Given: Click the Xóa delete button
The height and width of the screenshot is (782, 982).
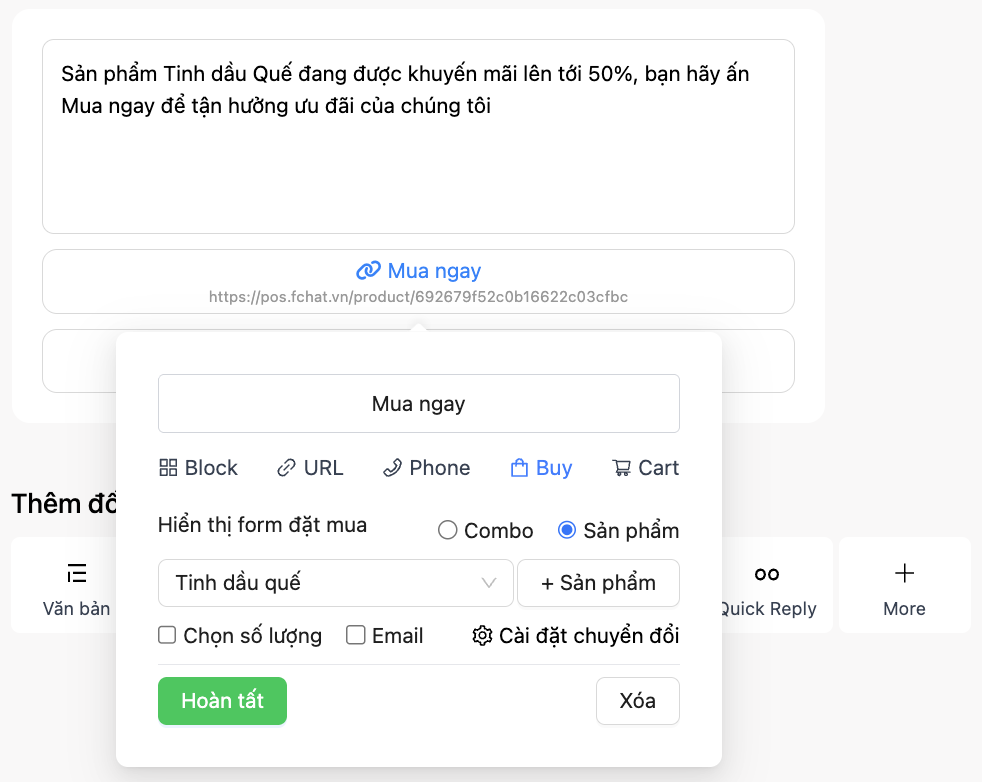Looking at the screenshot, I should click(x=637, y=701).
